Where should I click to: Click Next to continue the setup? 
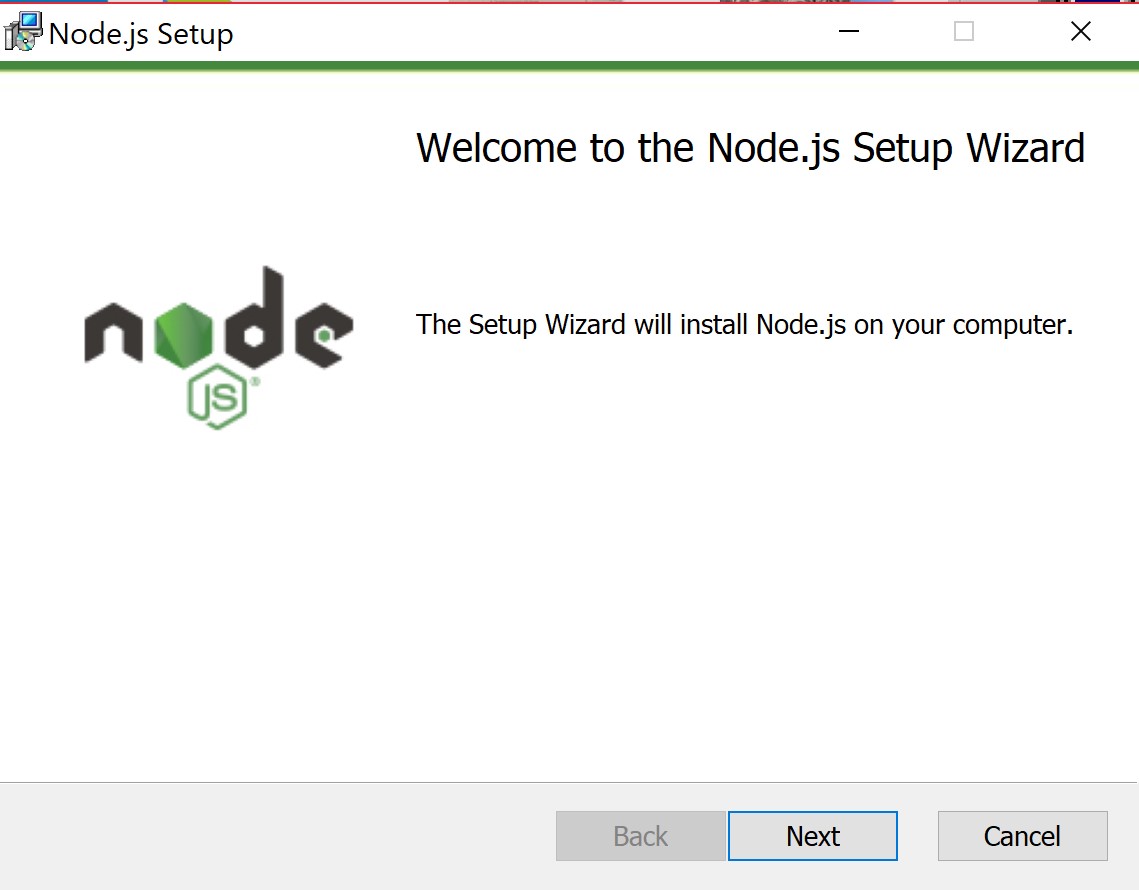[813, 836]
